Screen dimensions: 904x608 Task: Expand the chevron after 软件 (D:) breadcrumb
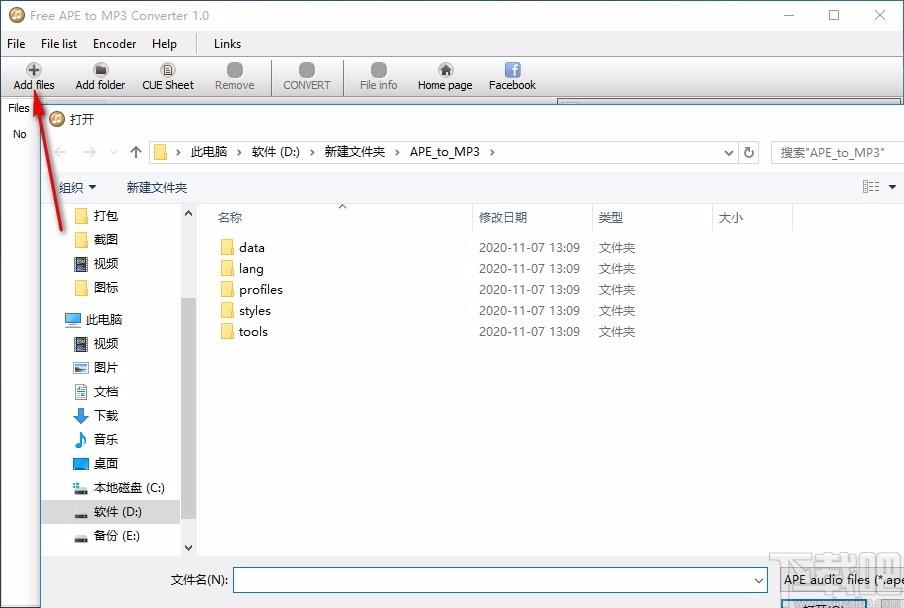click(x=312, y=152)
